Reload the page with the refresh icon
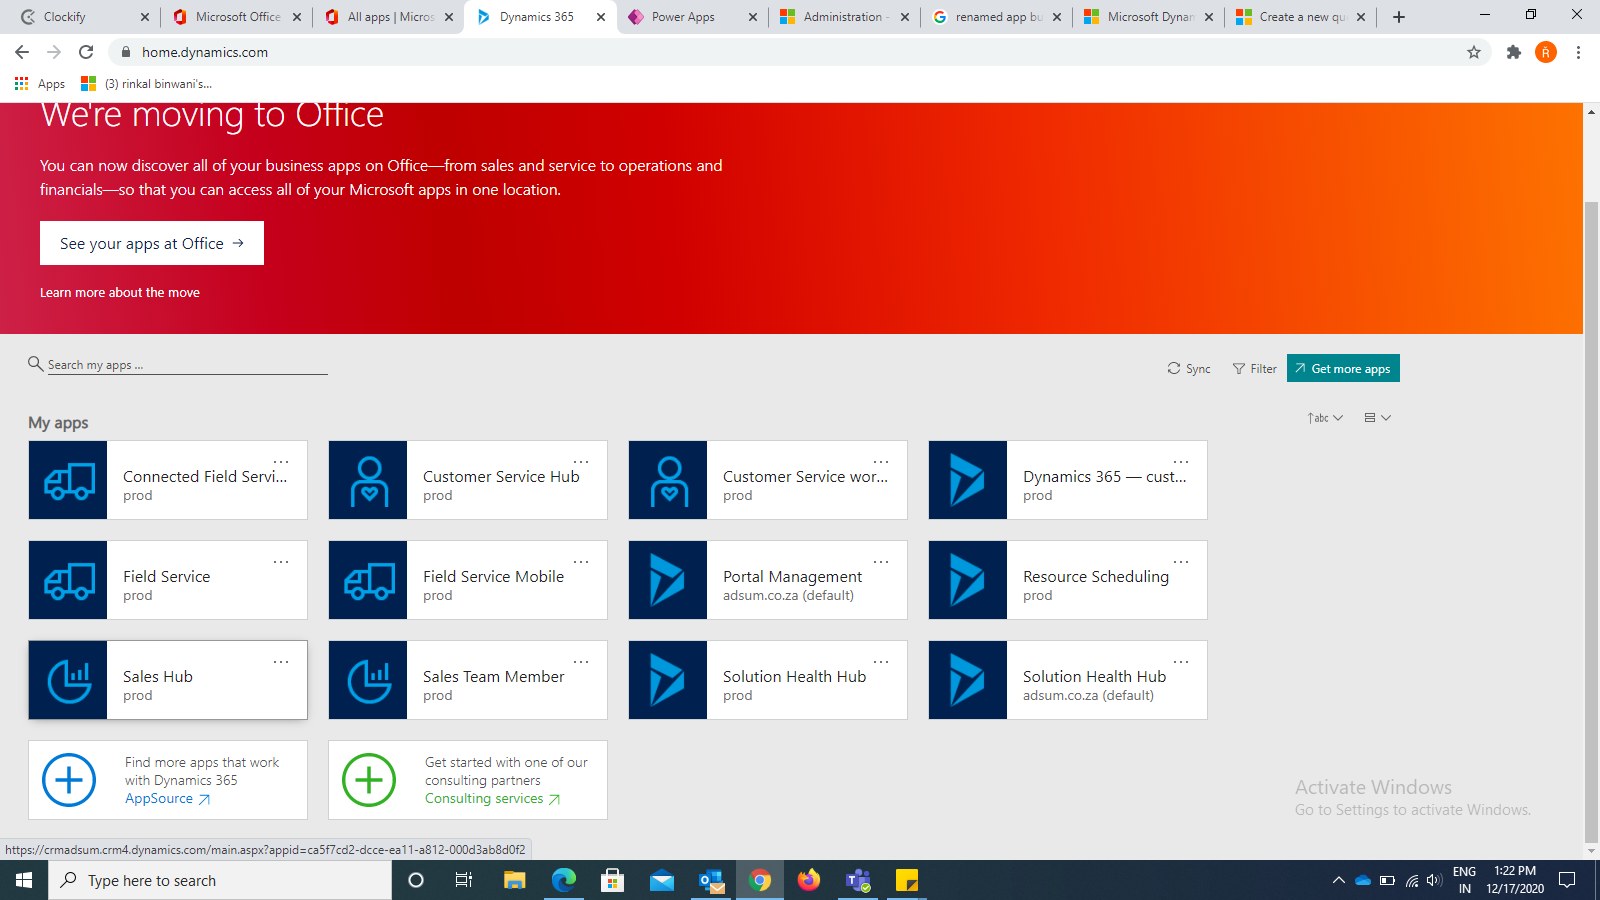This screenshot has width=1600, height=900. point(86,52)
